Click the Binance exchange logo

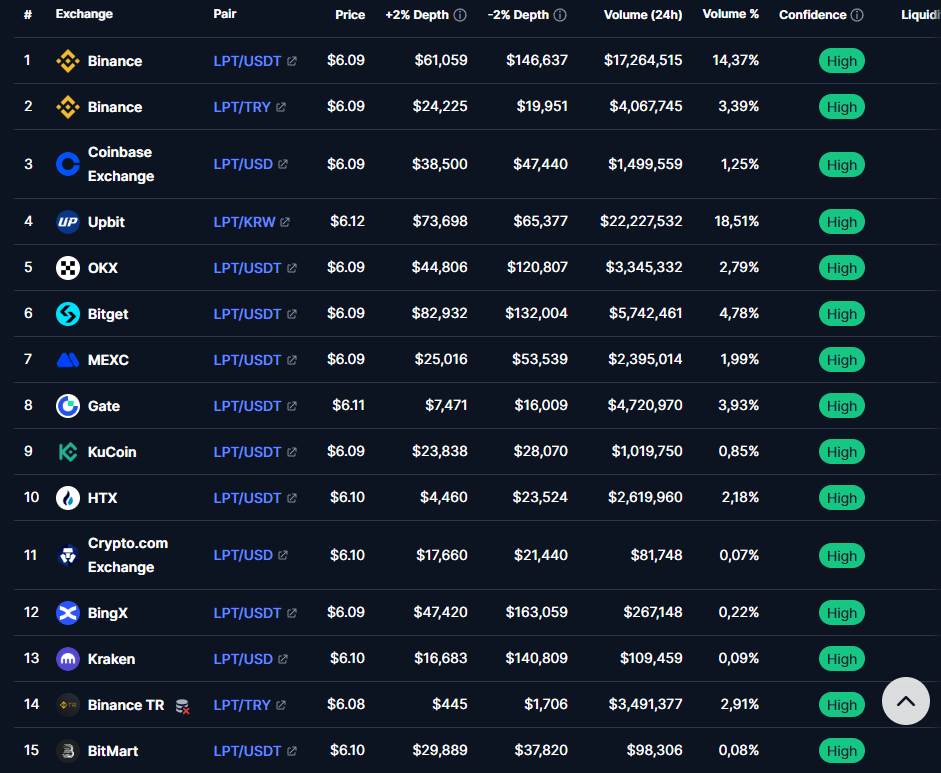pos(66,60)
